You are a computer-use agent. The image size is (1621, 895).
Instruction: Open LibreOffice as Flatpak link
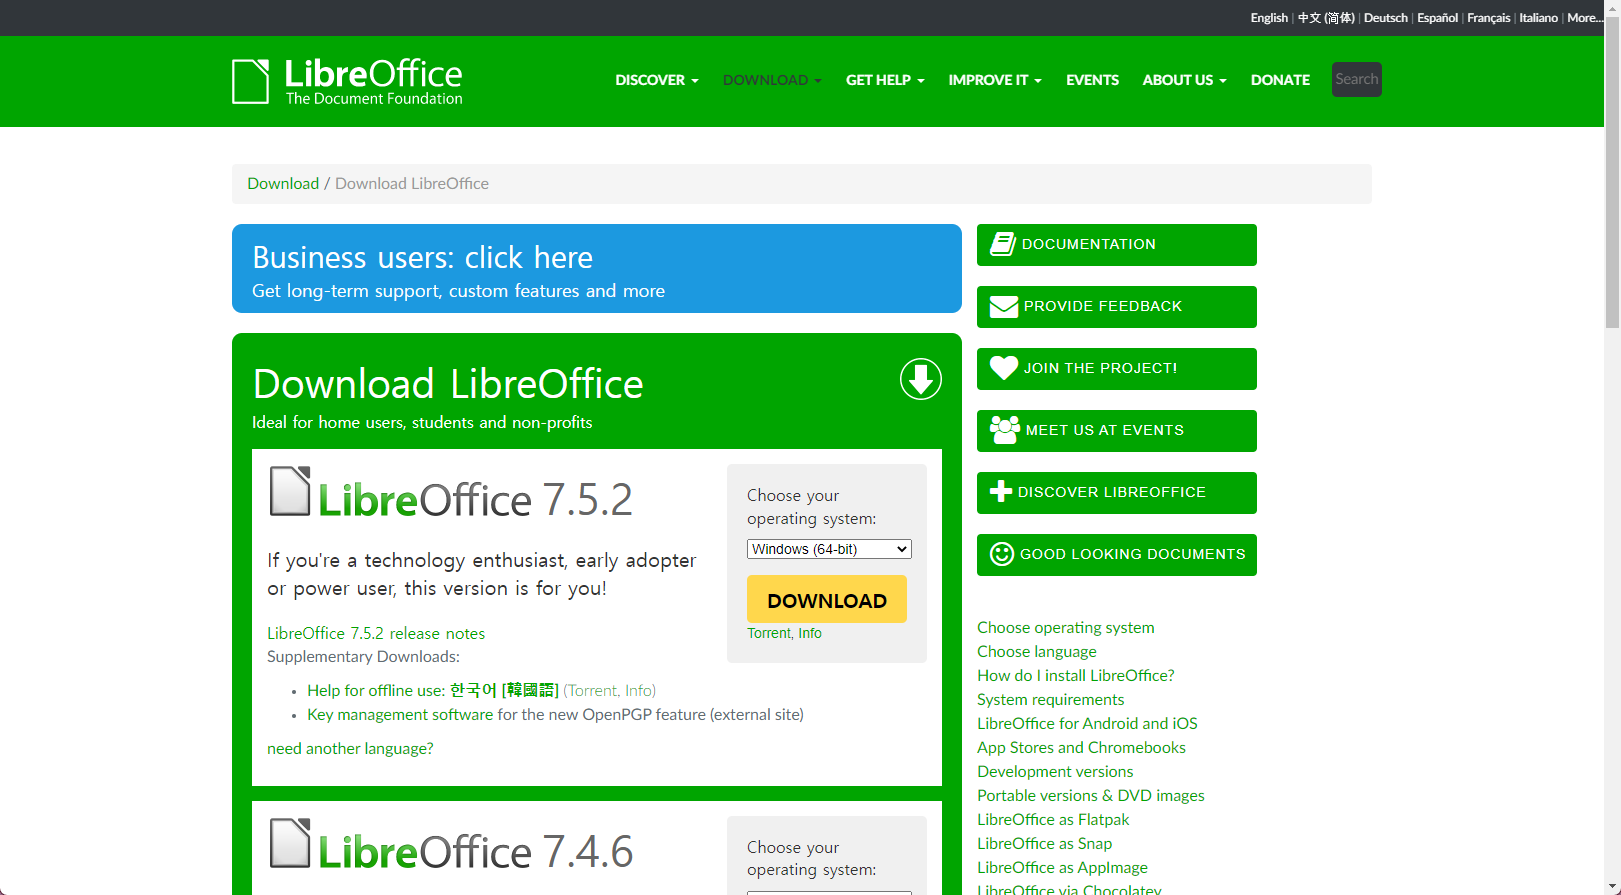[1053, 819]
